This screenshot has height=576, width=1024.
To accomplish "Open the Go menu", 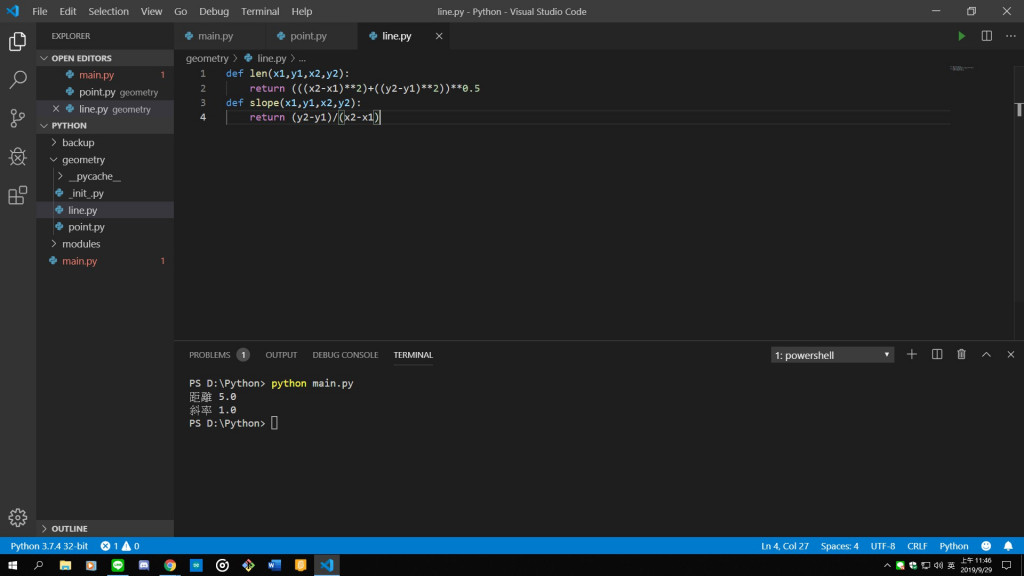I will pyautogui.click(x=180, y=11).
